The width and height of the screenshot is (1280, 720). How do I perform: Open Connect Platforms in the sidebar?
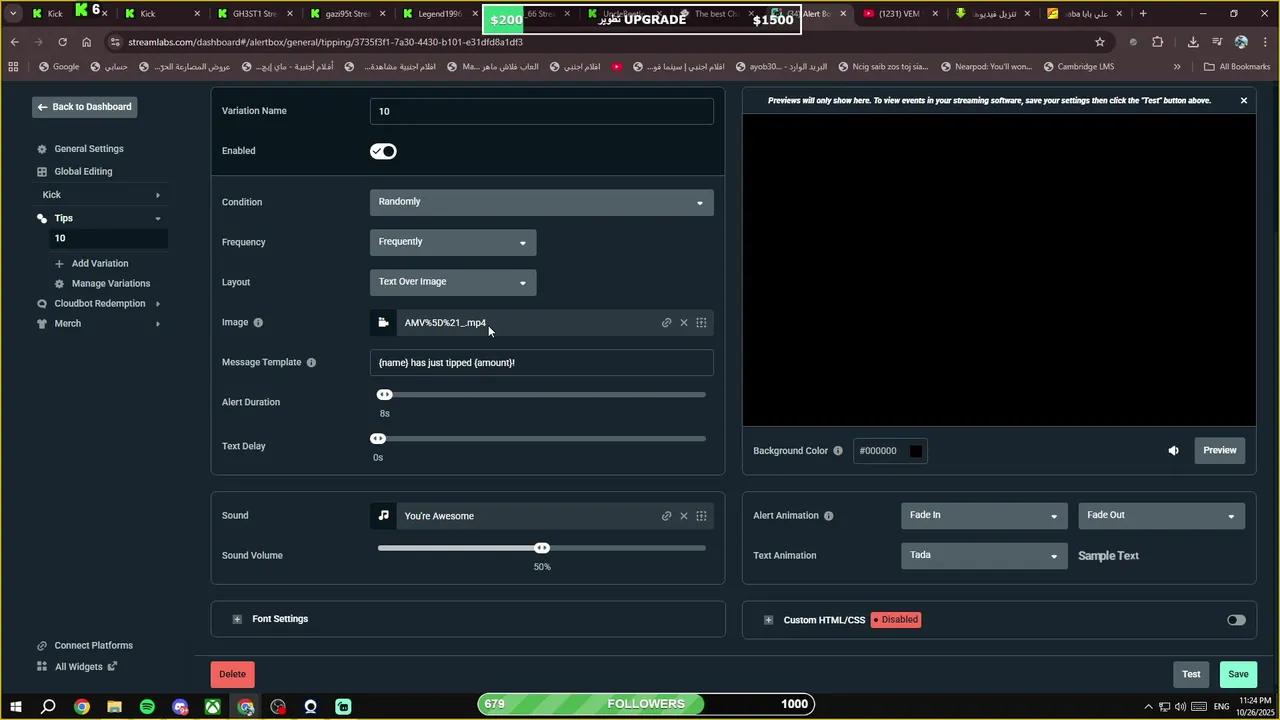[x=93, y=645]
